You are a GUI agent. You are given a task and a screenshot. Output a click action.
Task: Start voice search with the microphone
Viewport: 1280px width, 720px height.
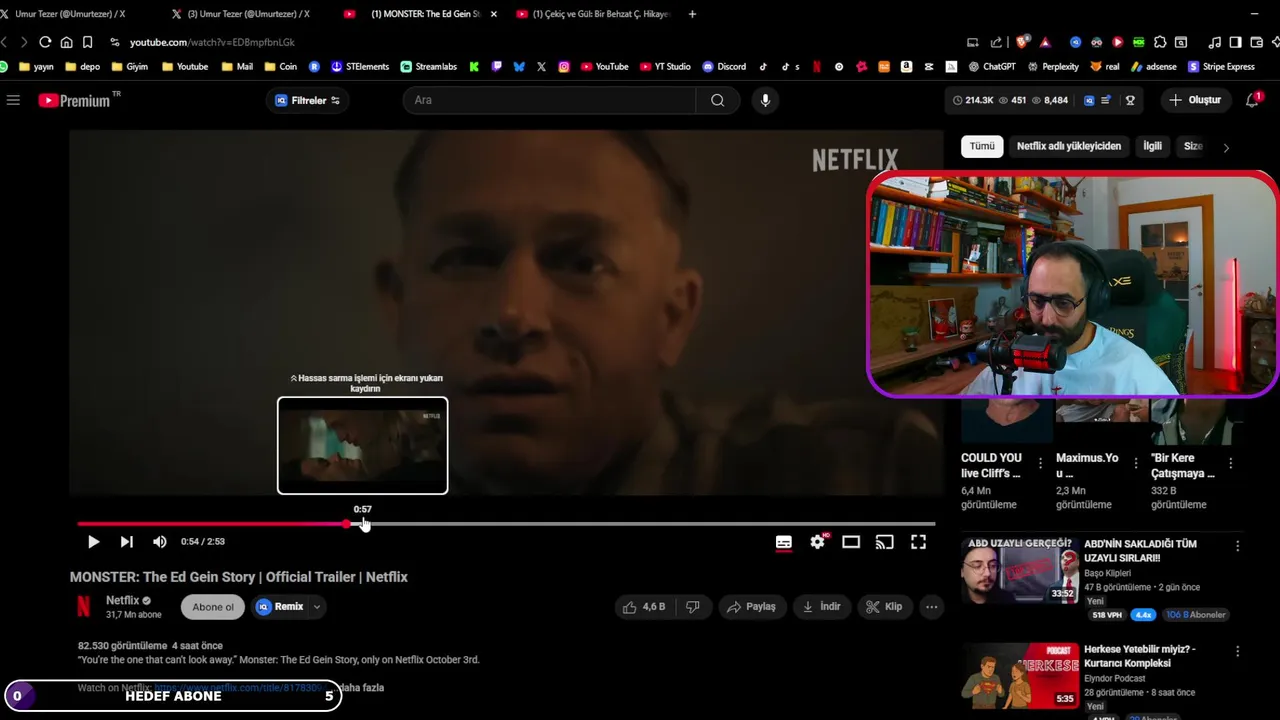tap(765, 100)
